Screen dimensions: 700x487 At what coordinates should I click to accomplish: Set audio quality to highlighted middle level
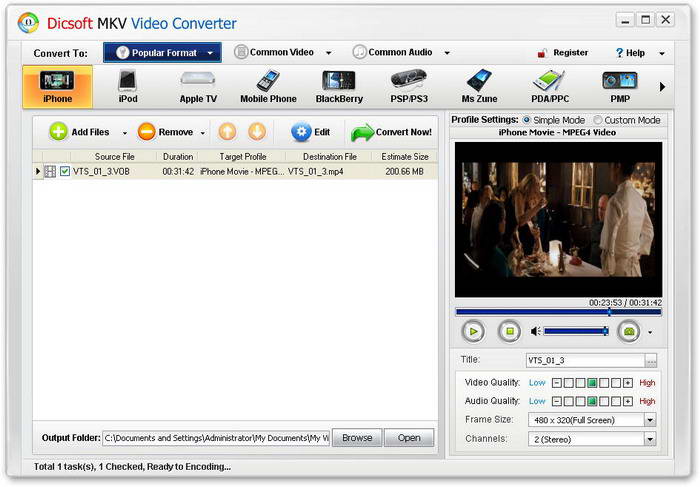592,401
